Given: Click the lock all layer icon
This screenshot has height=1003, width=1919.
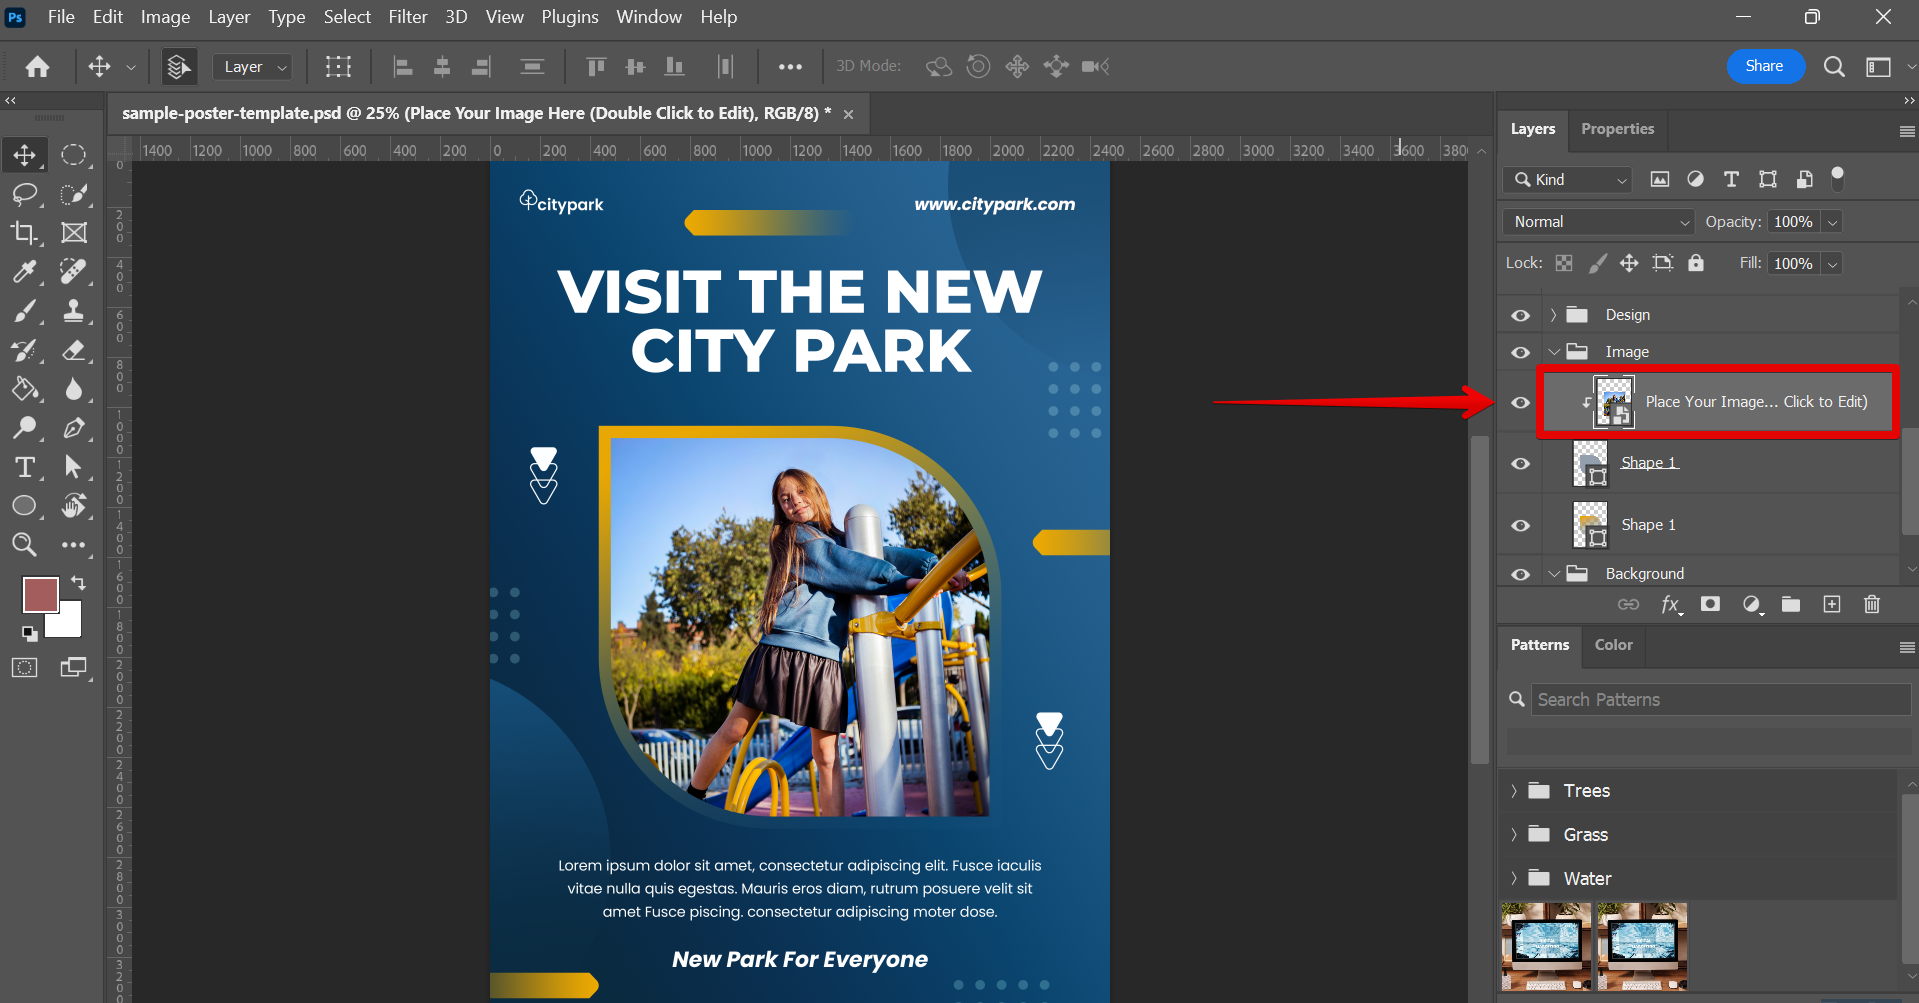Looking at the screenshot, I should [x=1696, y=263].
